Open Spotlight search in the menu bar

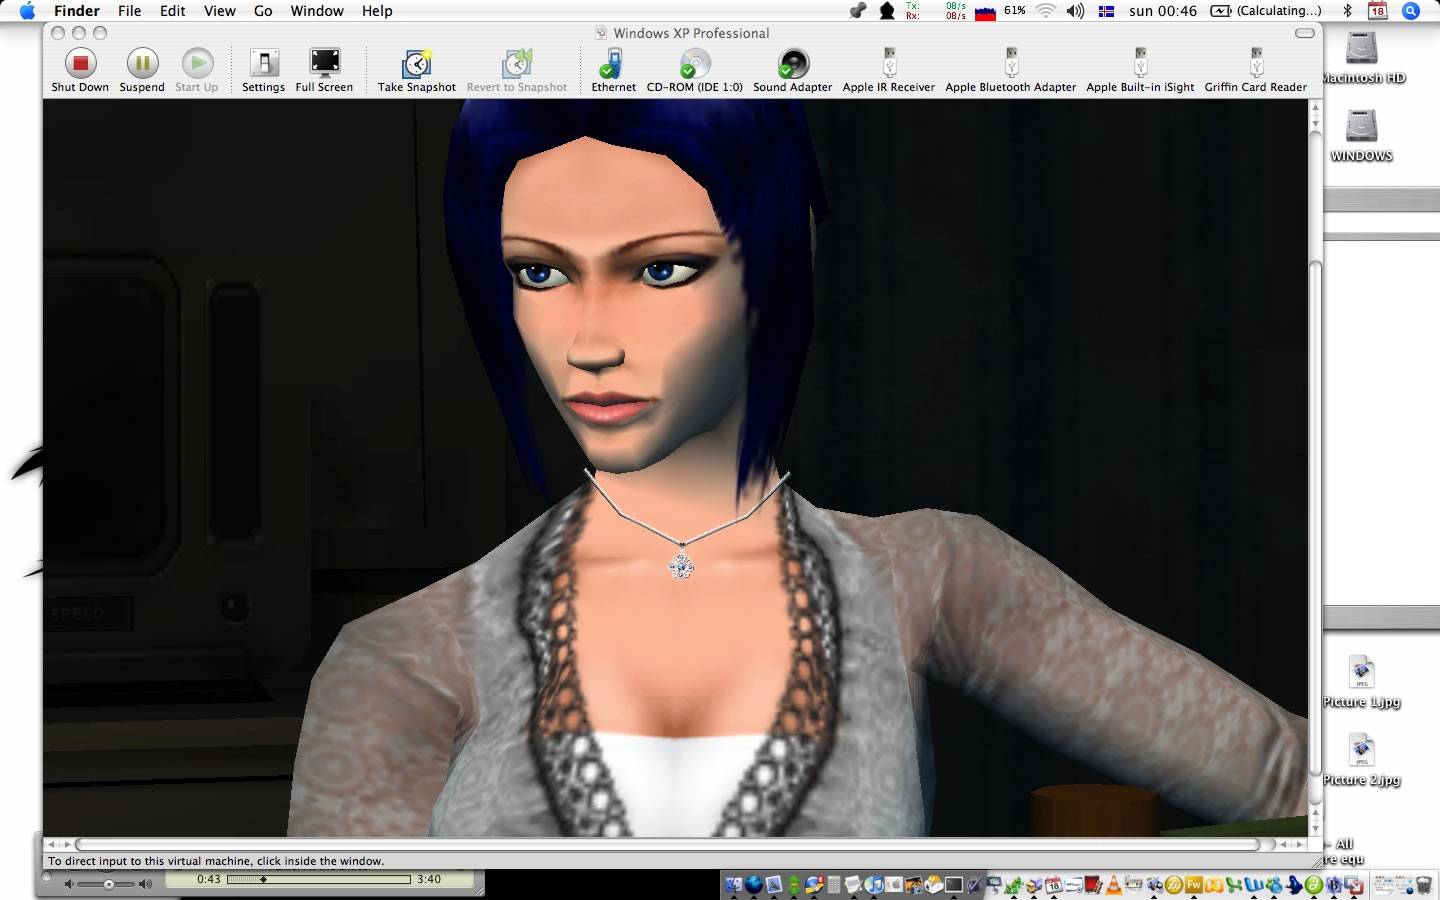tap(1411, 11)
